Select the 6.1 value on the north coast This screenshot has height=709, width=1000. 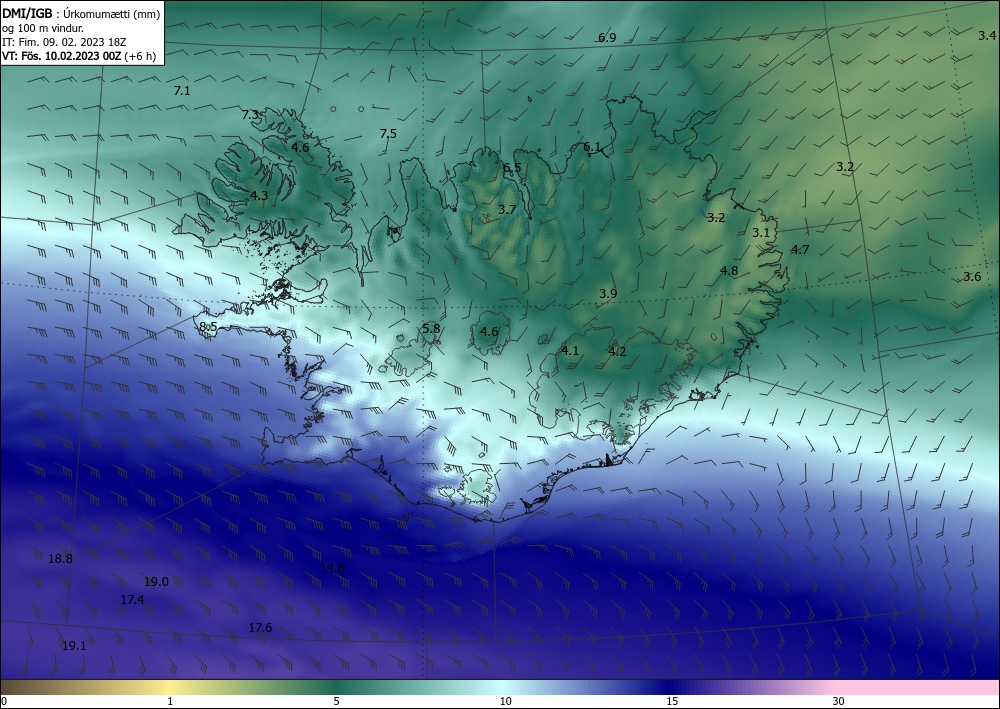click(x=592, y=147)
